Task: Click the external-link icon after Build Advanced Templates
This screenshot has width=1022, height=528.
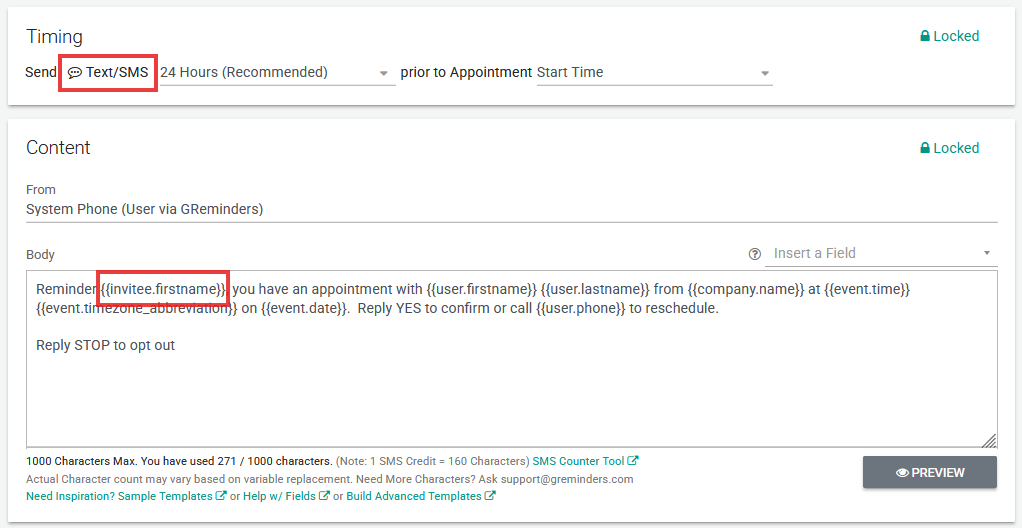Action: (490, 496)
